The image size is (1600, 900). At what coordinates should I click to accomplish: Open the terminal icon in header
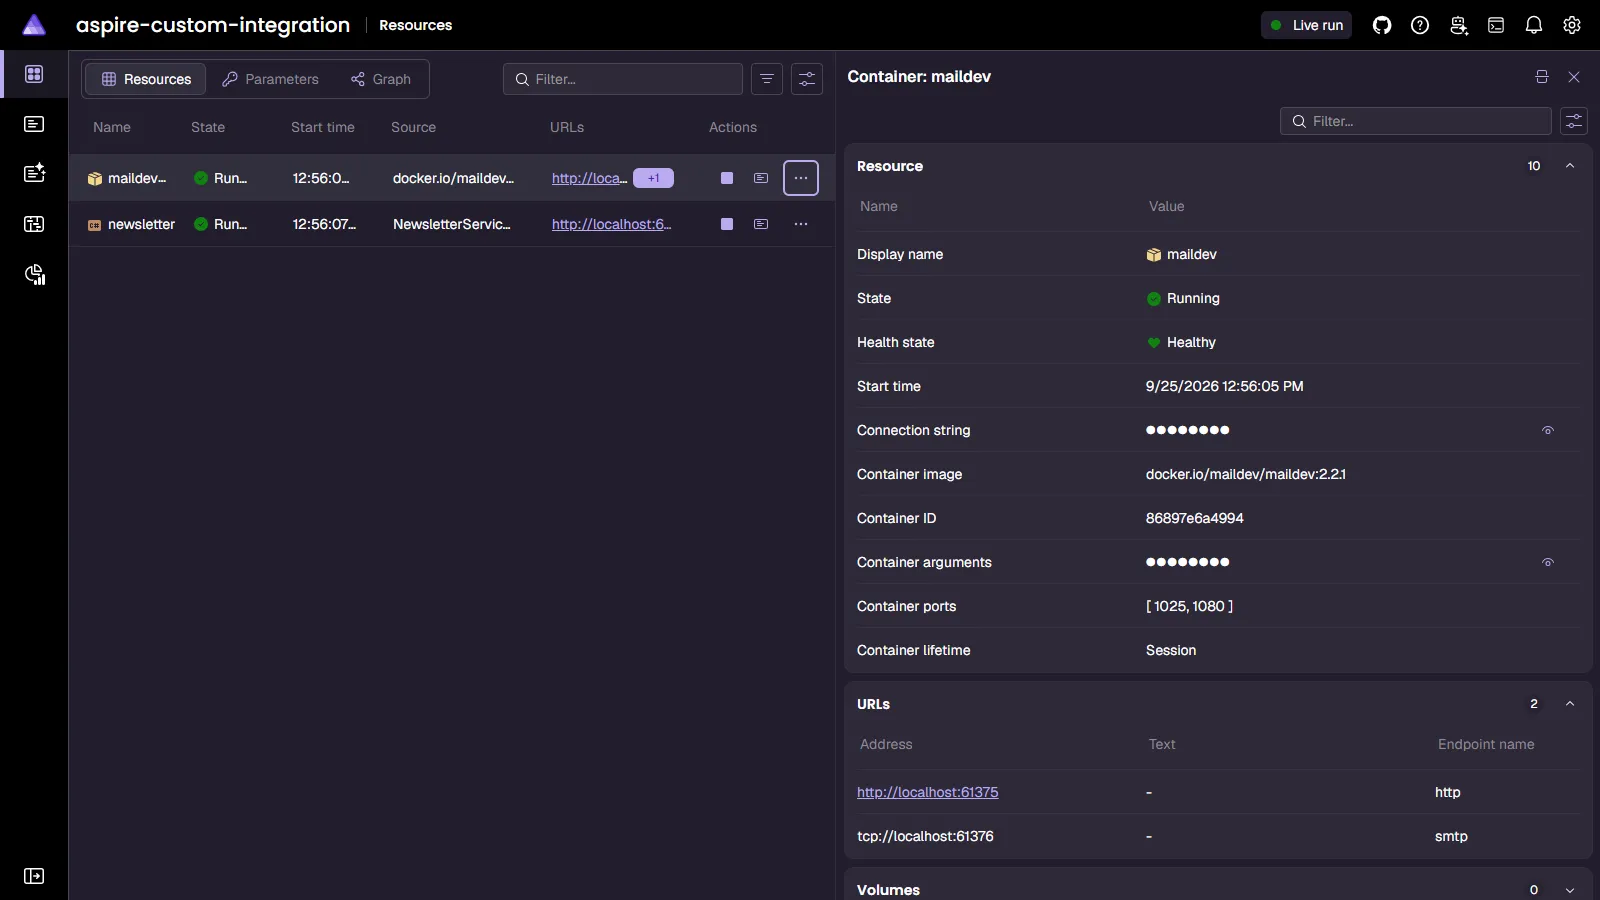(1496, 25)
